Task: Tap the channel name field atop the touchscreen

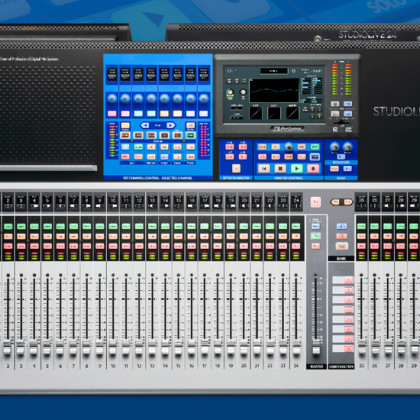Action: (x=274, y=71)
